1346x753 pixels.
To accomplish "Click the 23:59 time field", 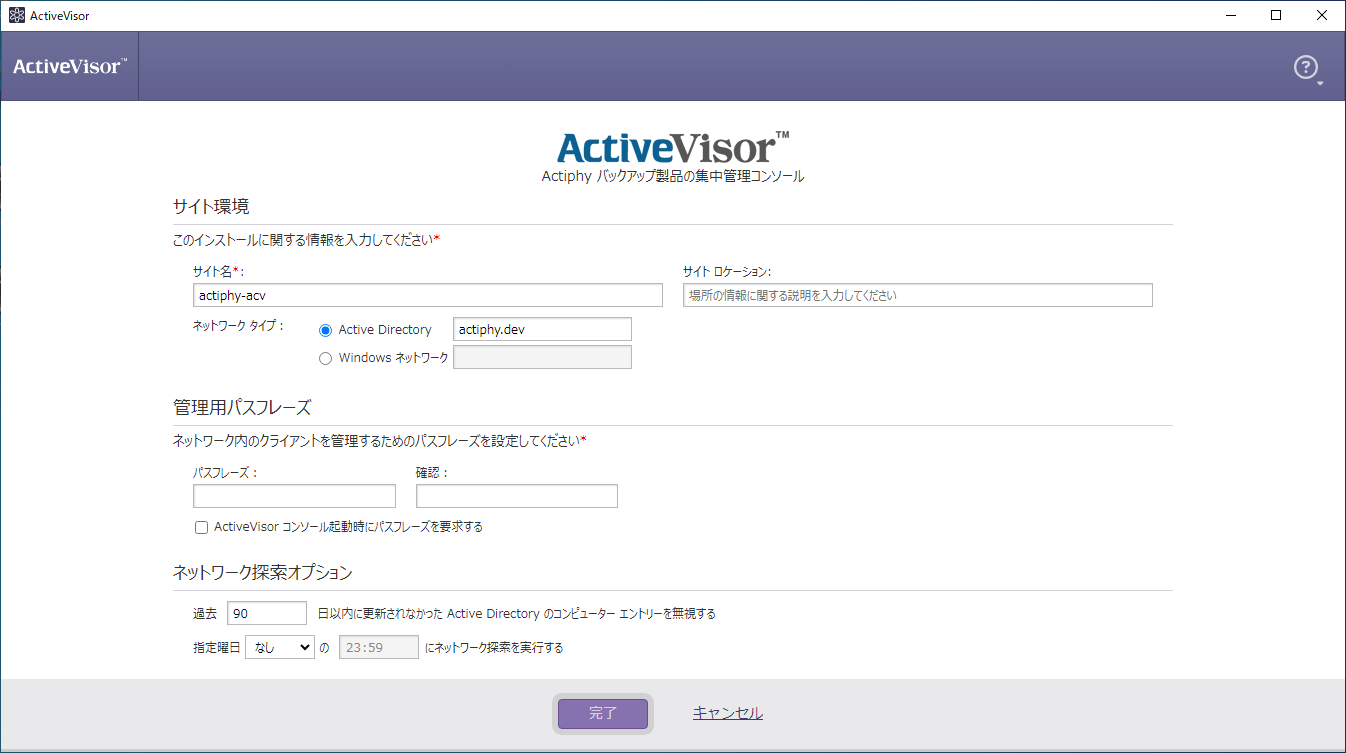I will tap(379, 647).
